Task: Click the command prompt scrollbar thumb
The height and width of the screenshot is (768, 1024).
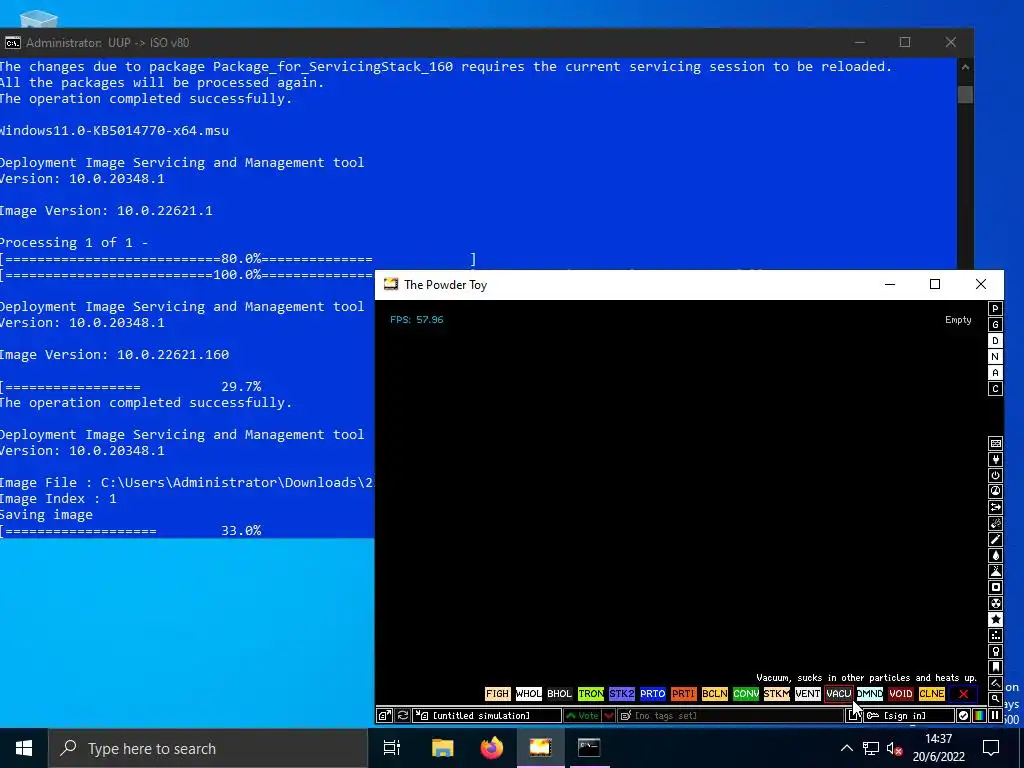Action: pyautogui.click(x=965, y=94)
